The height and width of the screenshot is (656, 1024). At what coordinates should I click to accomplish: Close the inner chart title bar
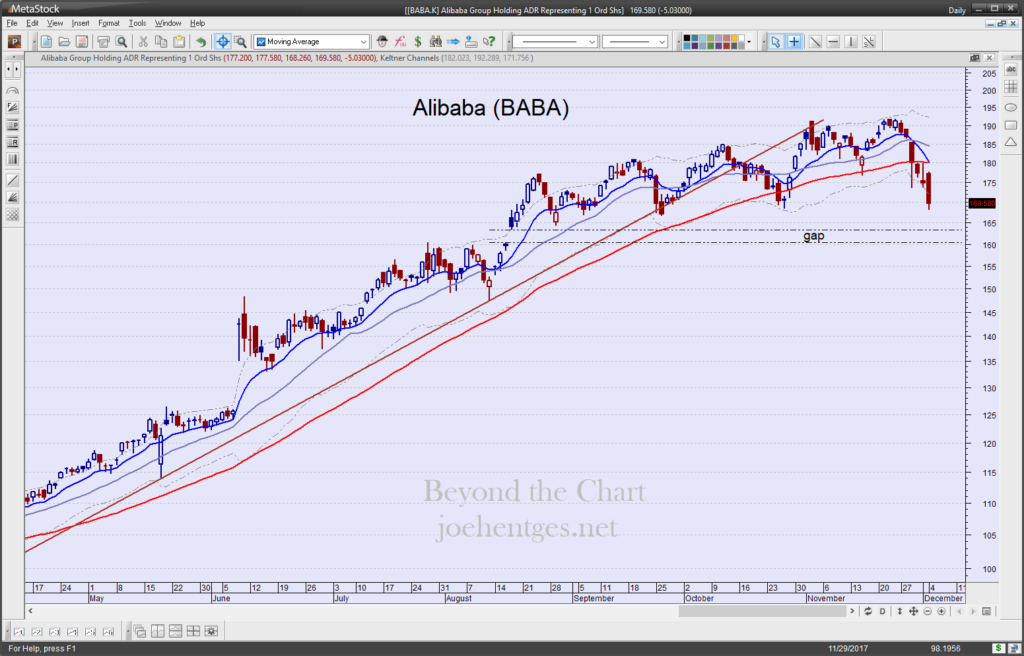[989, 57]
